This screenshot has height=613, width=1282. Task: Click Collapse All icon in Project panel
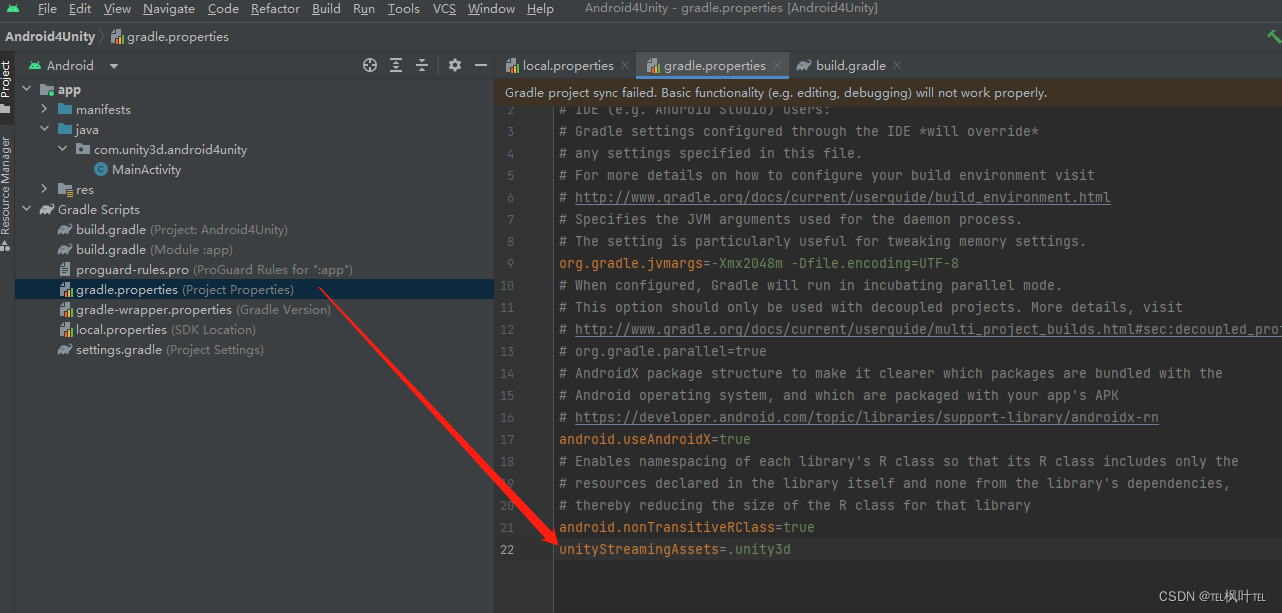coord(422,65)
